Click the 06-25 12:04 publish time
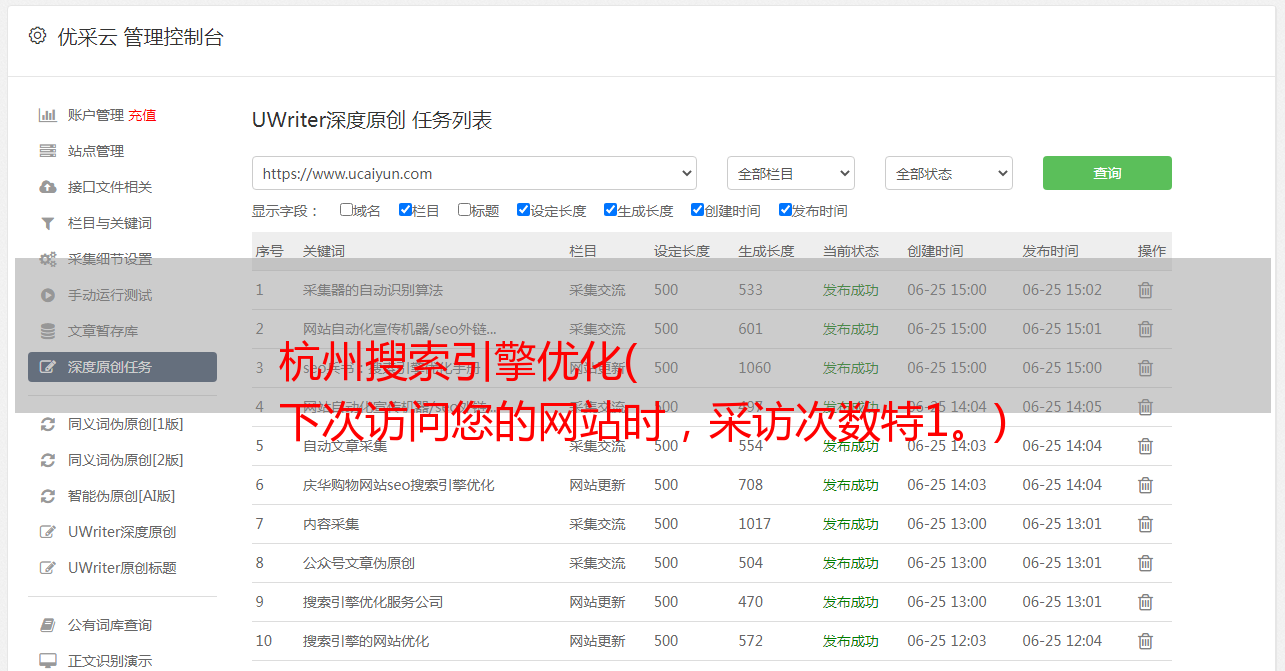The width and height of the screenshot is (1285, 671). (x=1062, y=641)
